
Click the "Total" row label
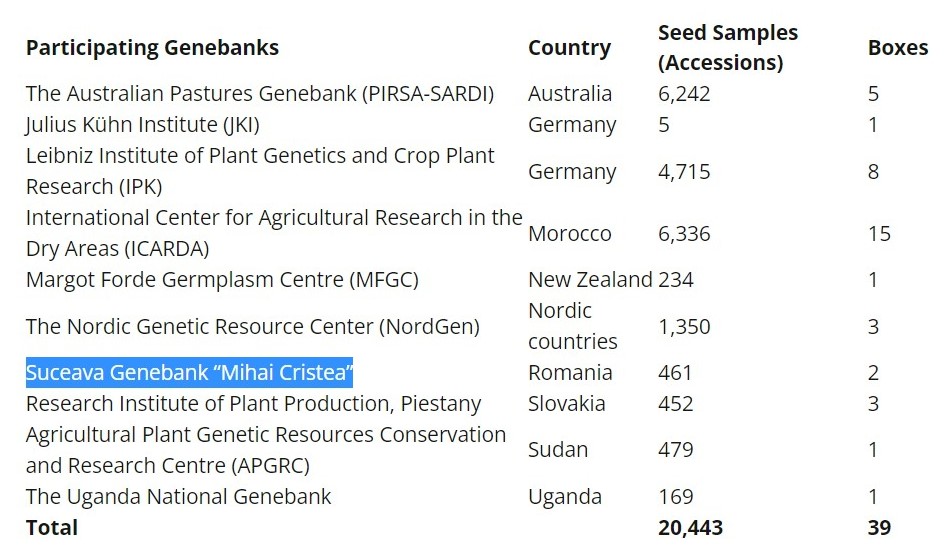tap(52, 527)
